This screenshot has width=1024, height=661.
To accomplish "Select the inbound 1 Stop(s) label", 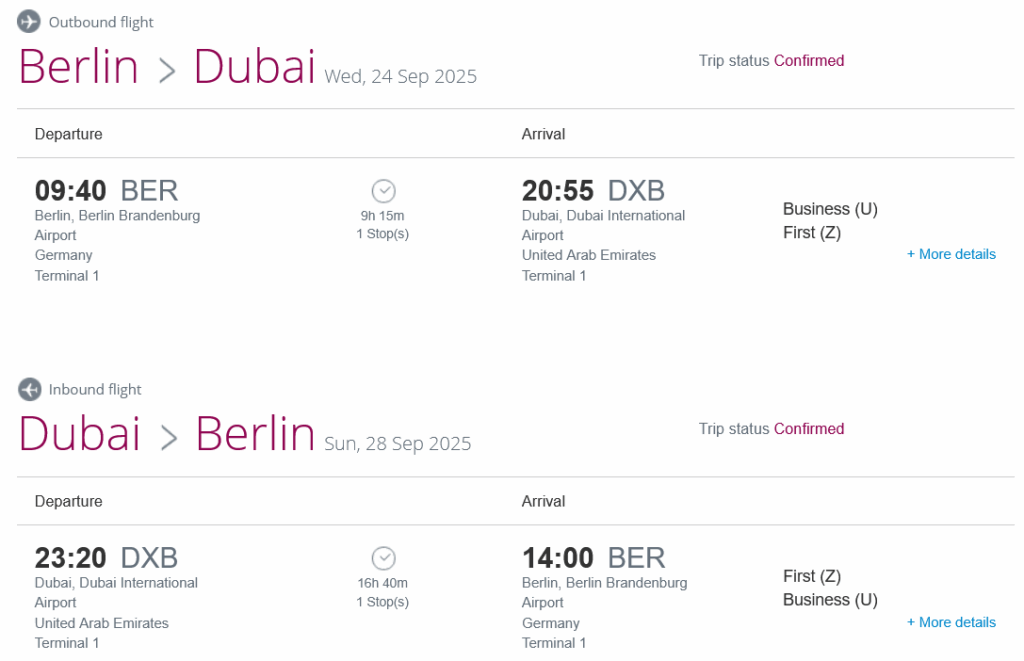I will [x=383, y=602].
